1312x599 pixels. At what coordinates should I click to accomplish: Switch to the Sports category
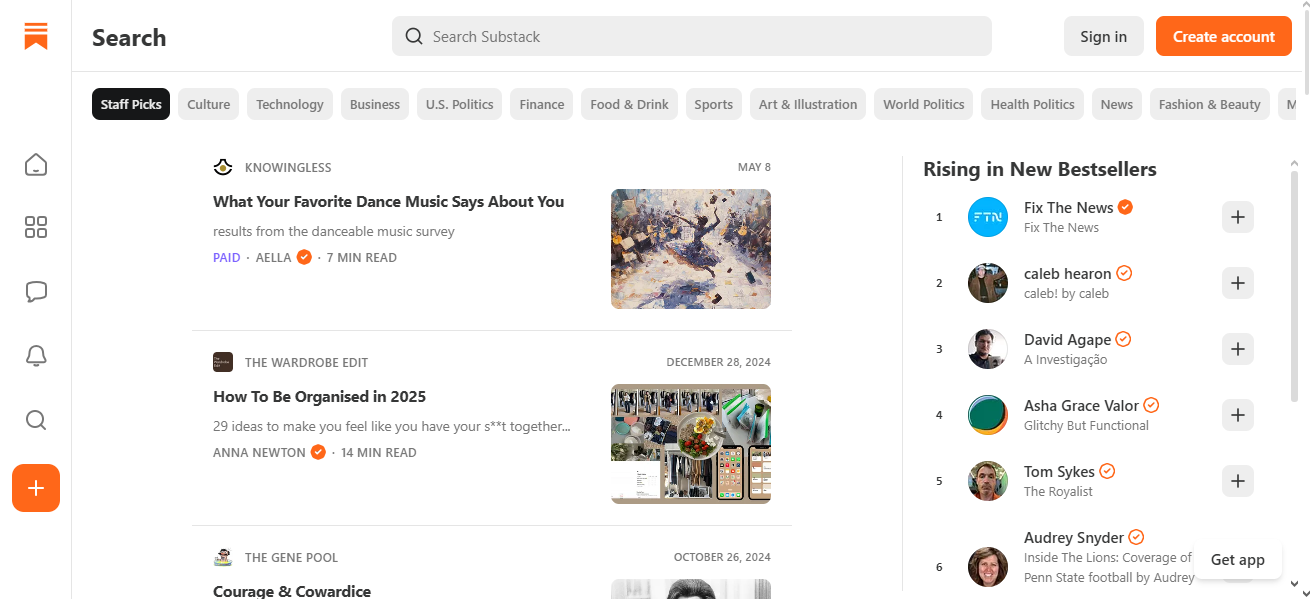click(714, 104)
